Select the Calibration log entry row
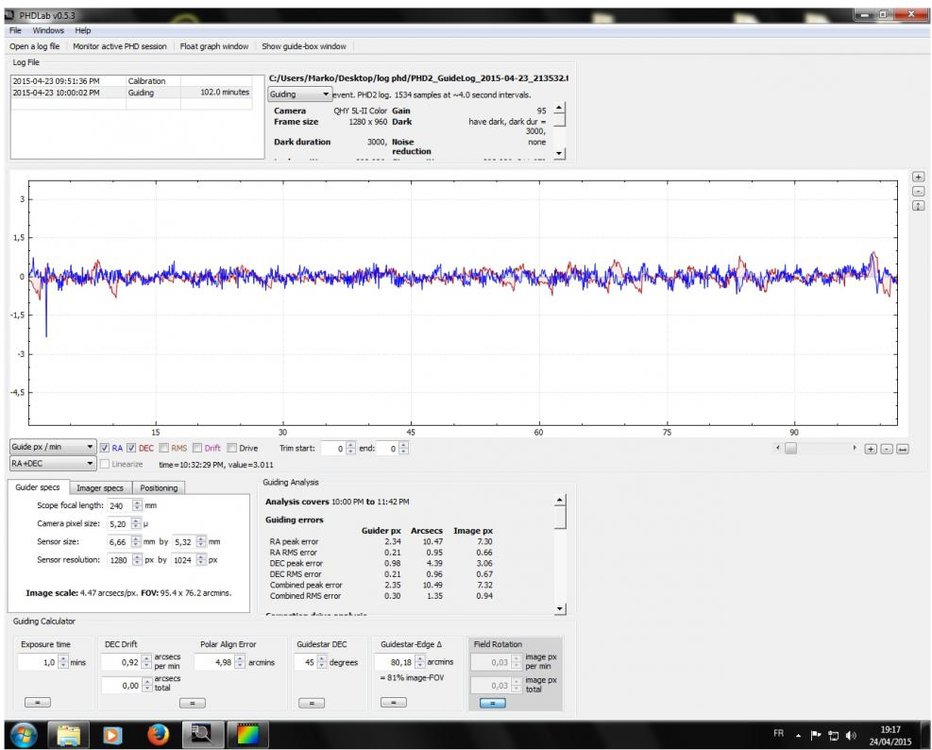 (131, 81)
